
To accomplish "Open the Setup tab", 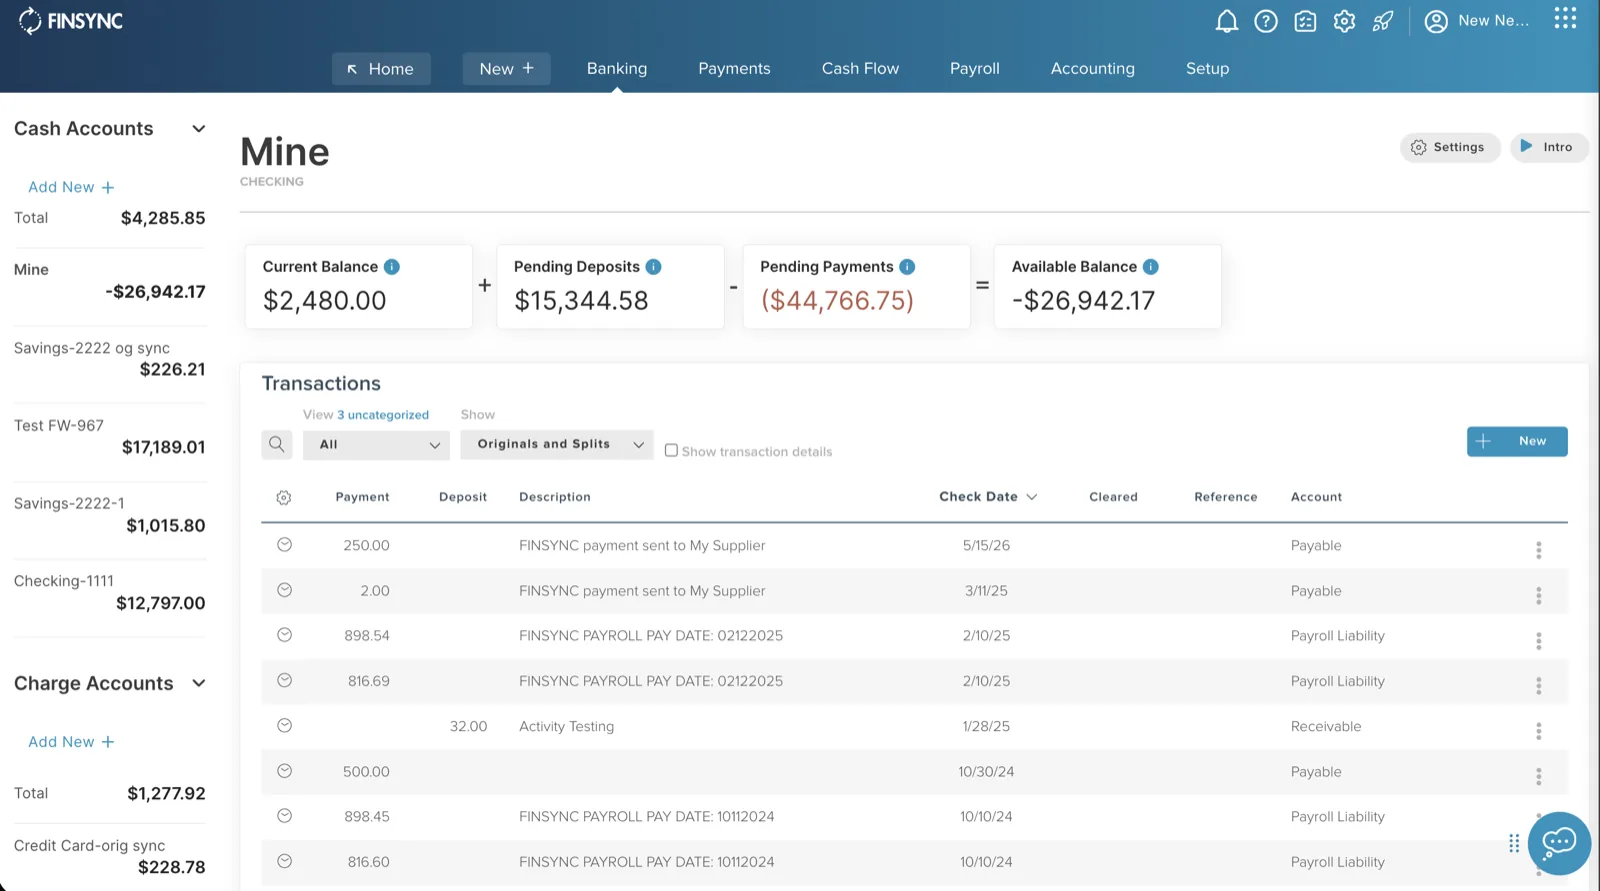I will [x=1207, y=69].
